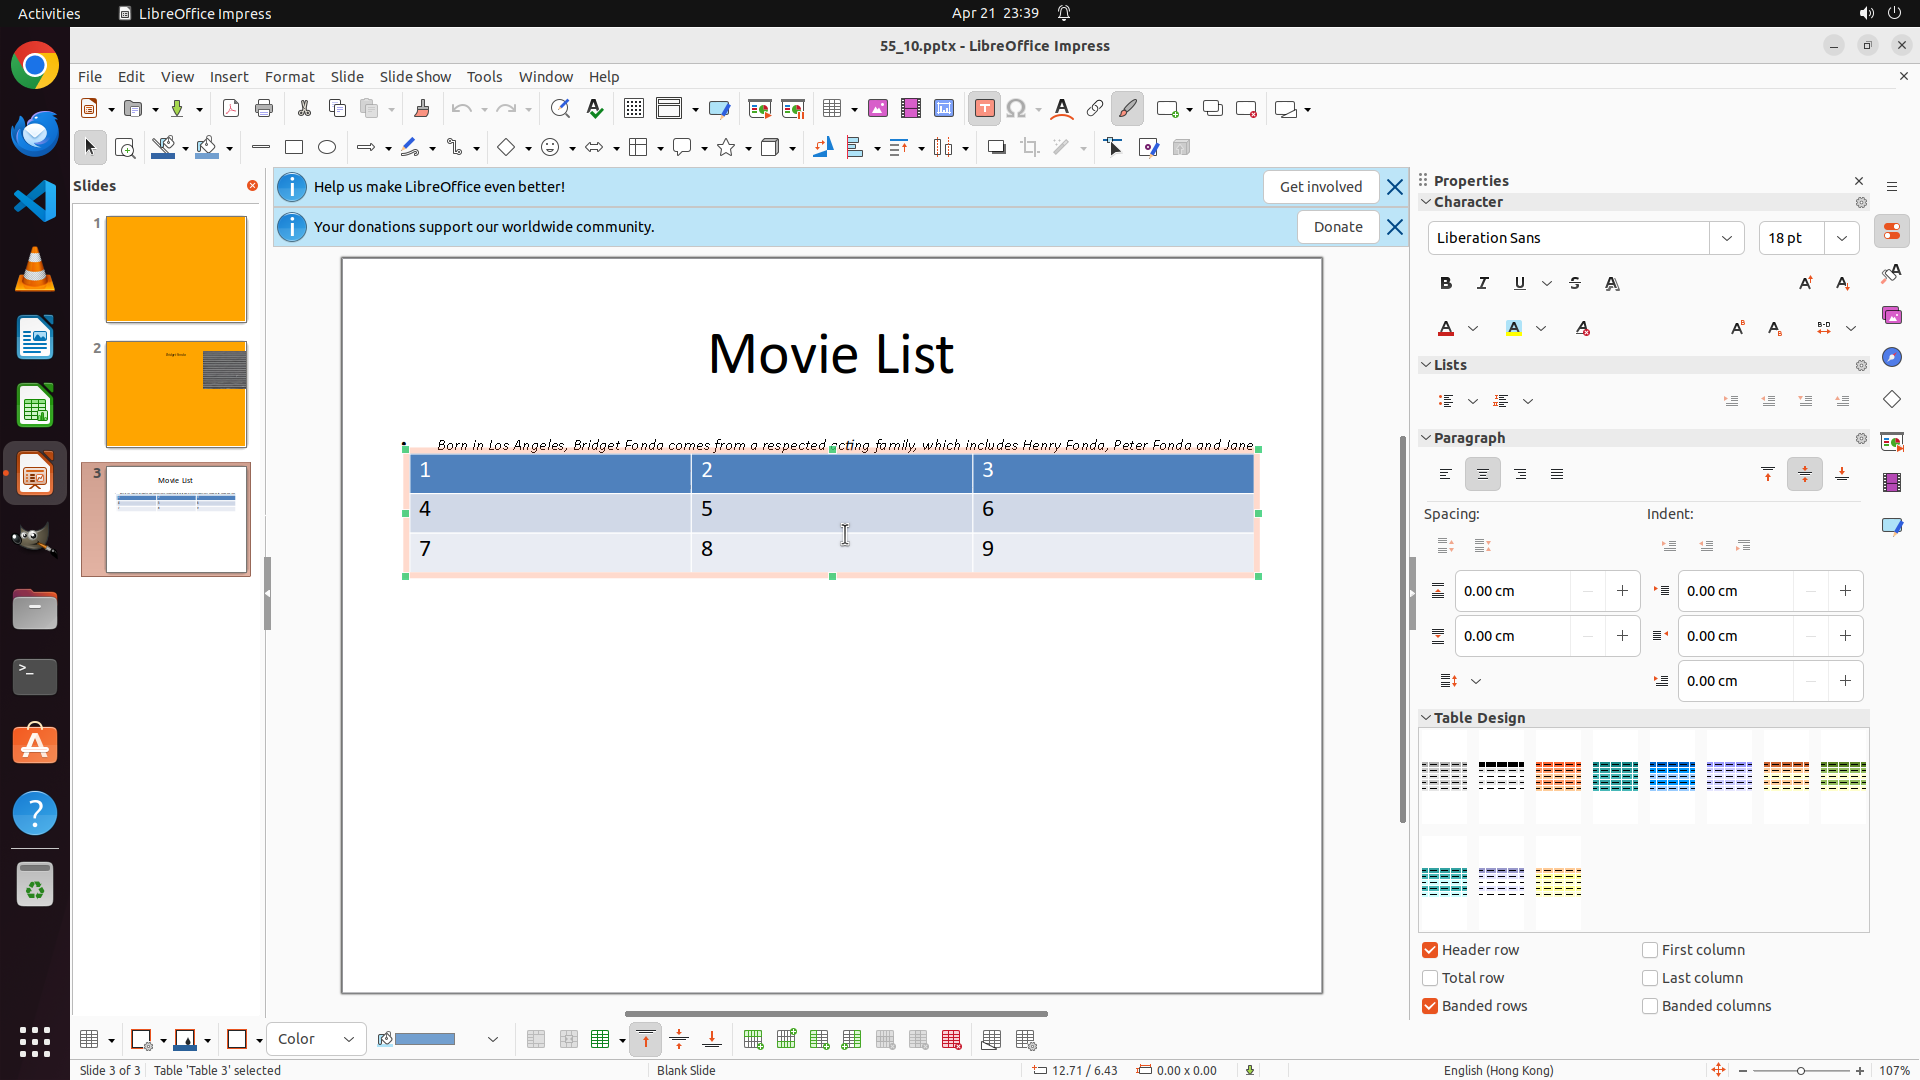Image resolution: width=1920 pixels, height=1080 pixels.
Task: Click the Insert Special Character icon
Action: pos(1016,108)
